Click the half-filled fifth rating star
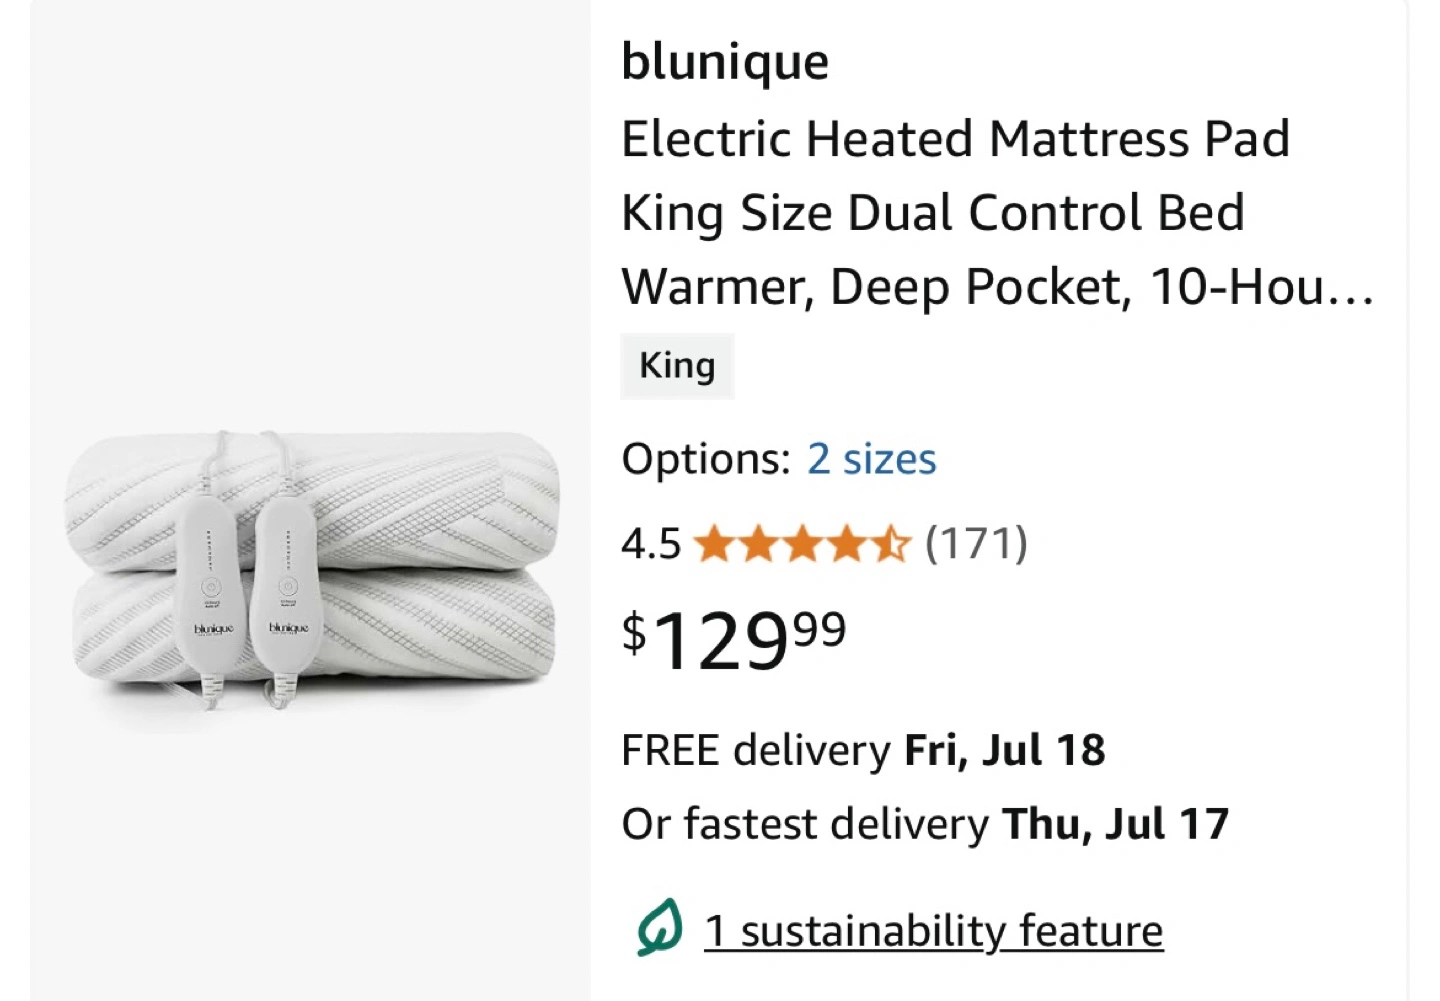 890,545
